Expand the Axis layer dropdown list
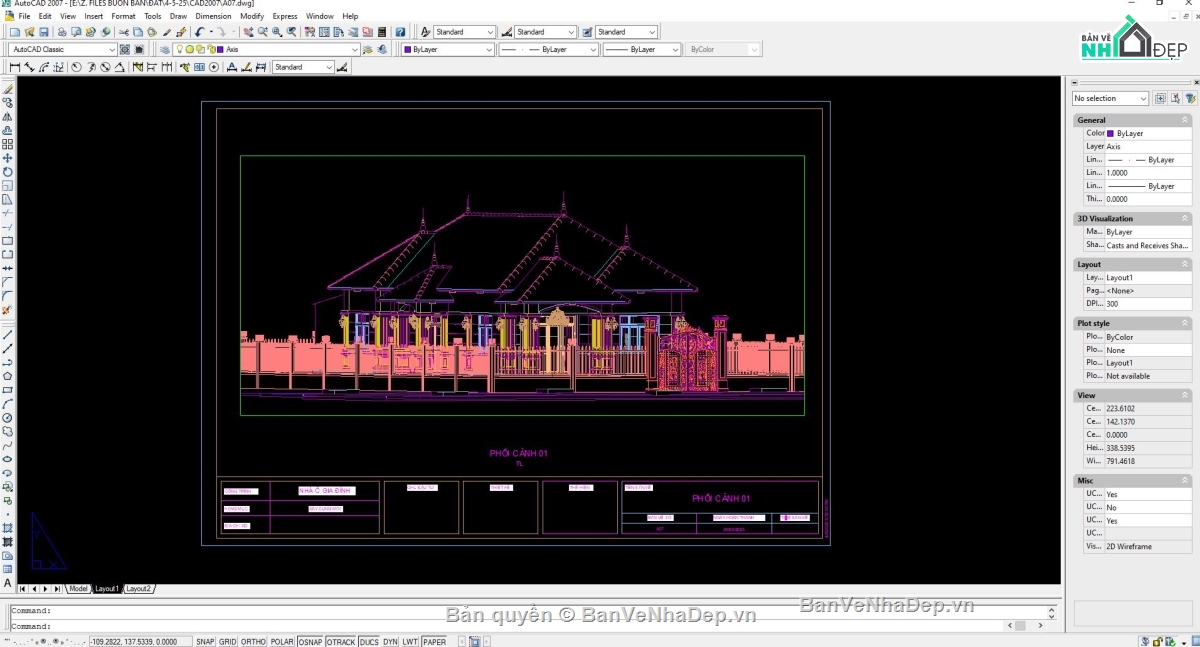 [354, 49]
